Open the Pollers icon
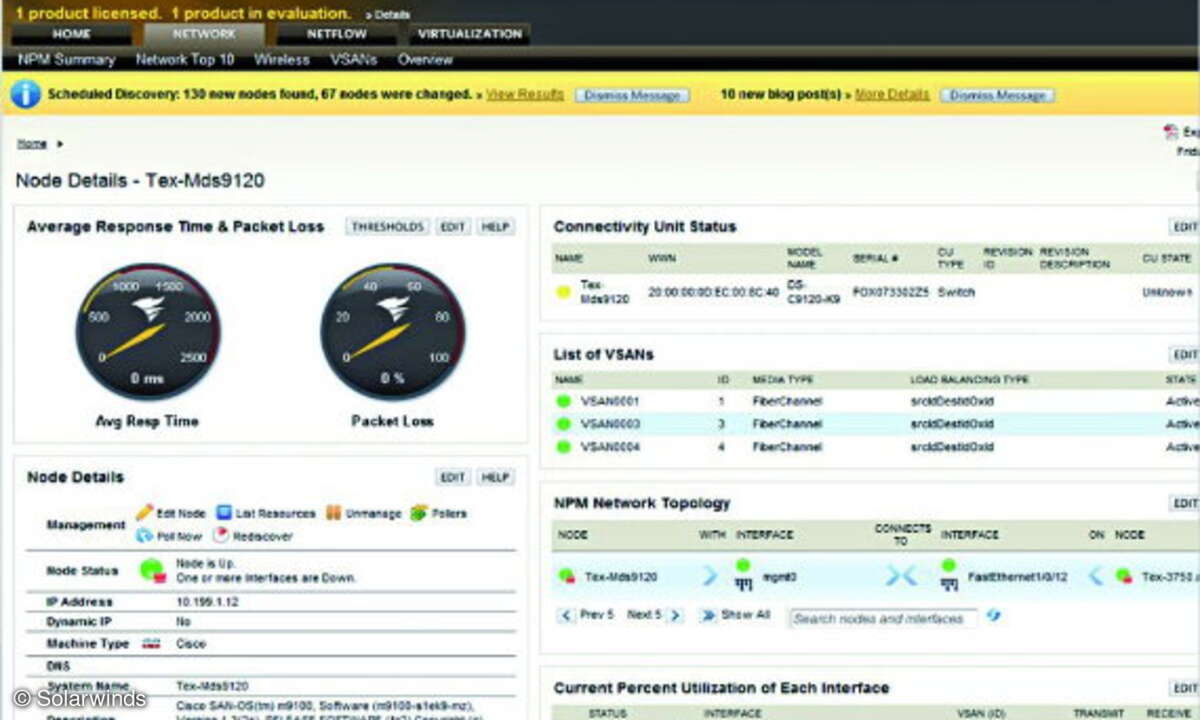Screen dimensions: 1200x720 [418, 512]
